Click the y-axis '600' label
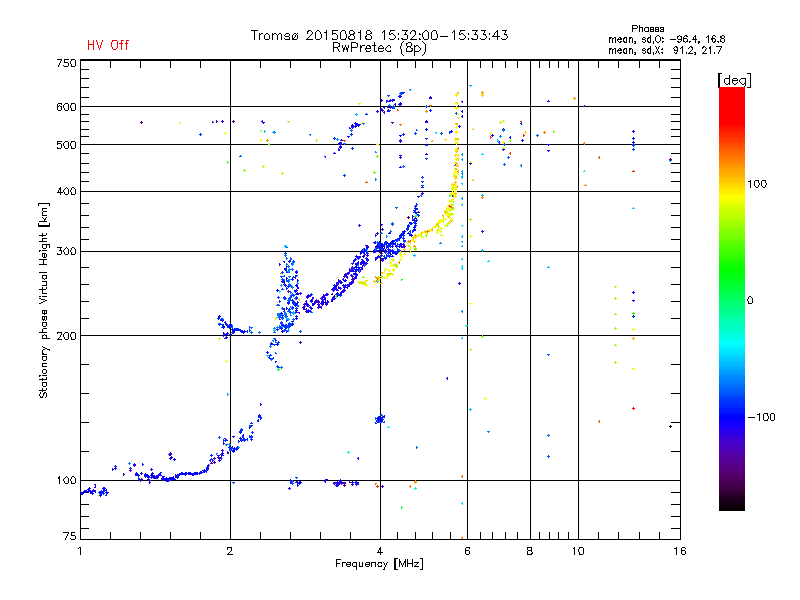 point(66,107)
